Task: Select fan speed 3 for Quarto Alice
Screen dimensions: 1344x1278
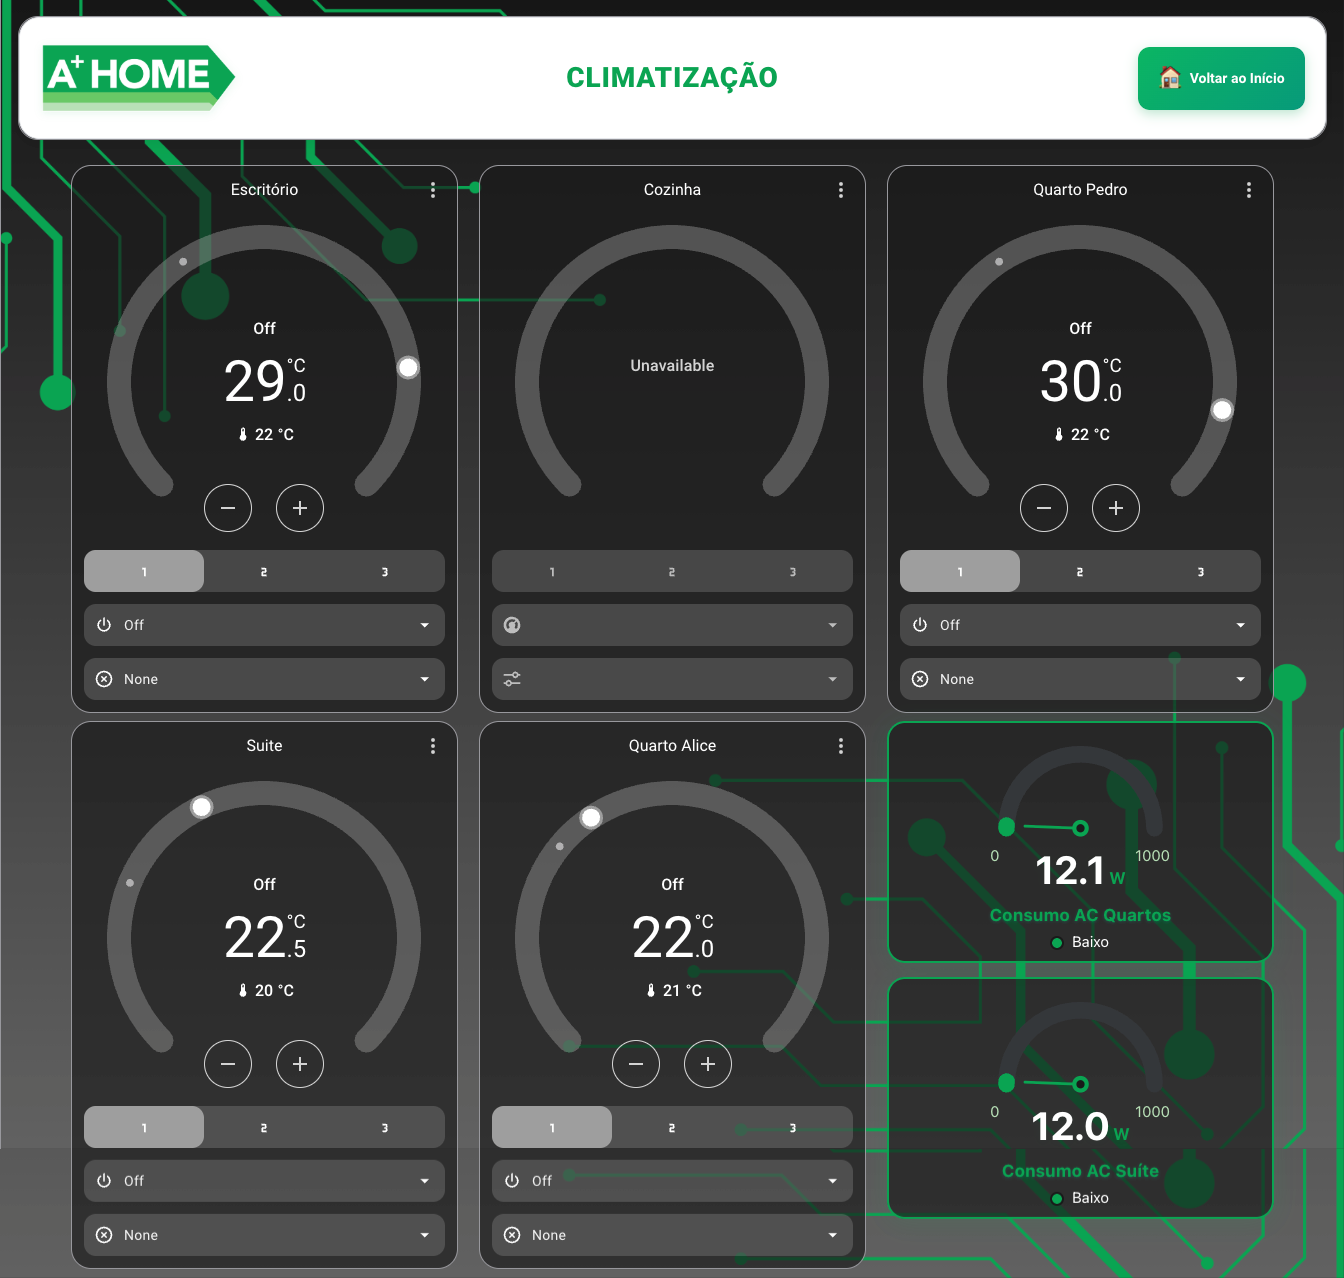Action: [792, 1128]
